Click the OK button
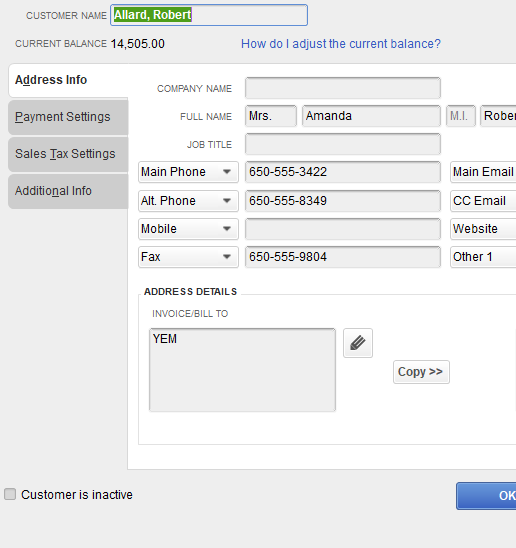This screenshot has height=548, width=516. 486,496
